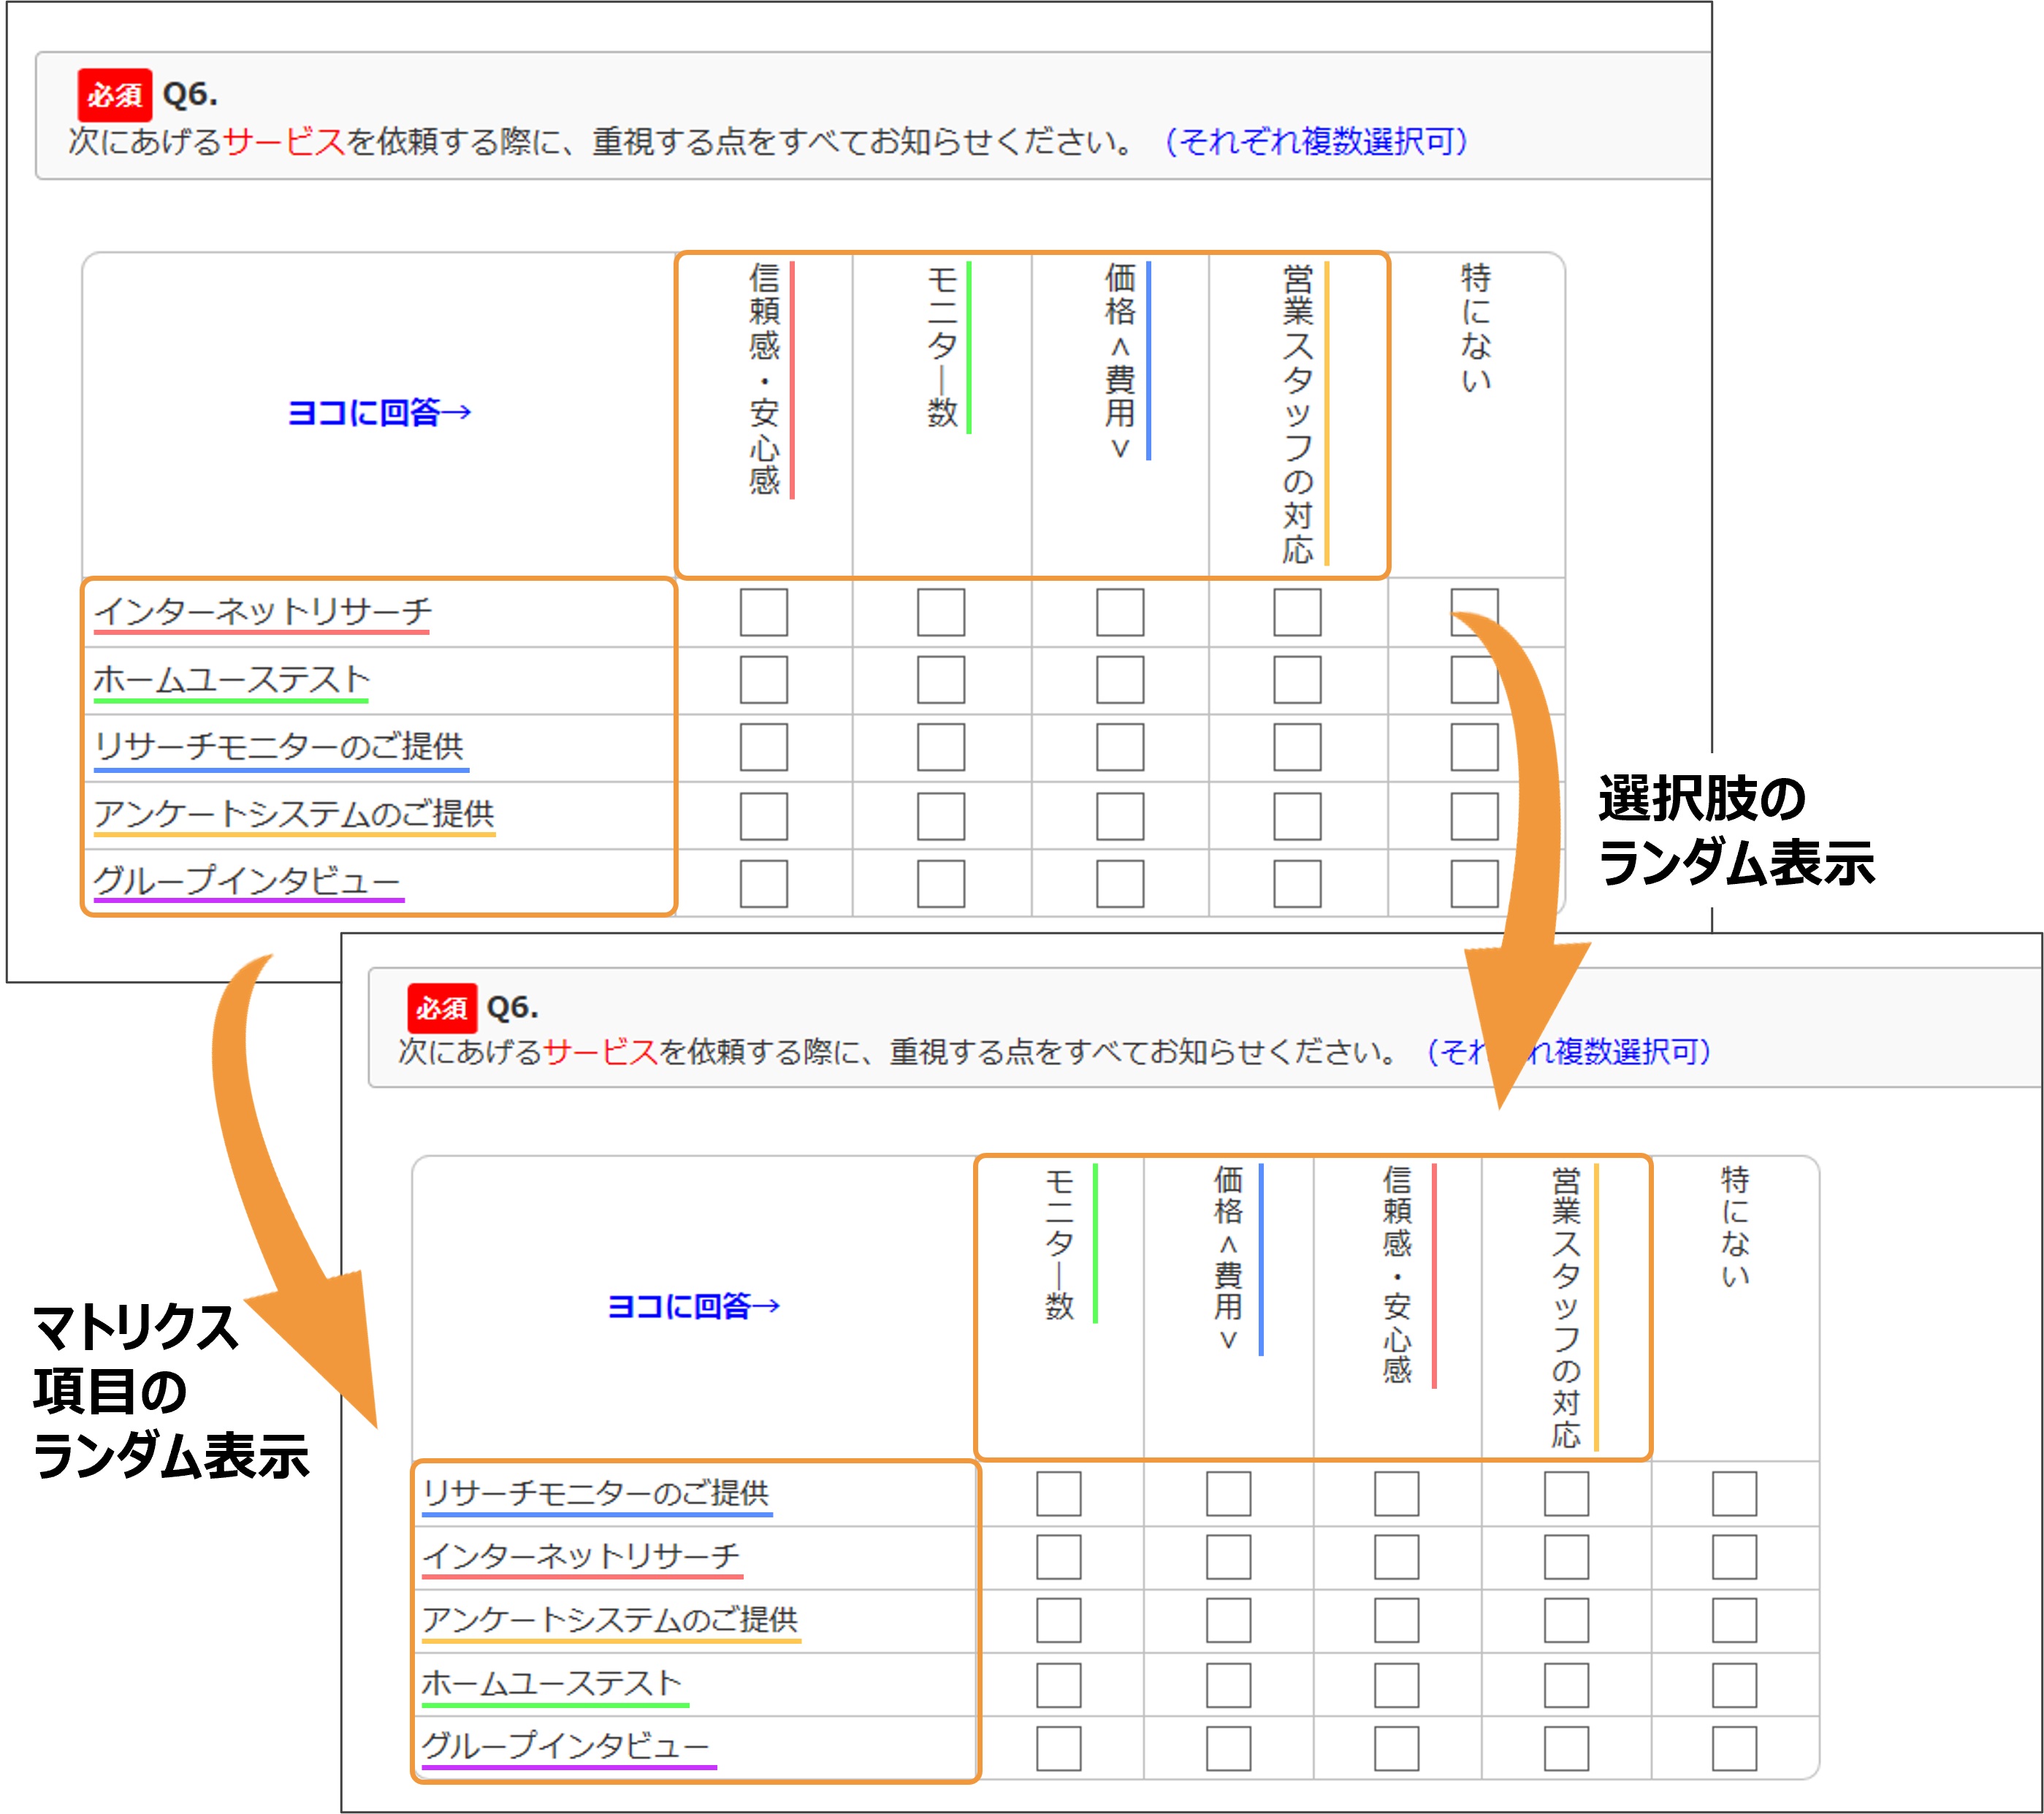Click the red サービス text in top question

point(284,142)
